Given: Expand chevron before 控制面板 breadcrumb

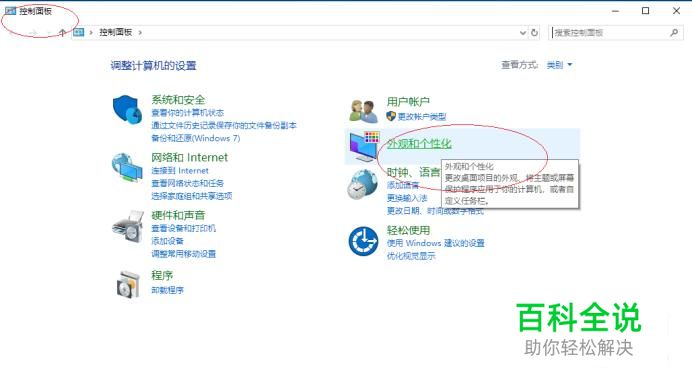Looking at the screenshot, I should click(x=91, y=32).
